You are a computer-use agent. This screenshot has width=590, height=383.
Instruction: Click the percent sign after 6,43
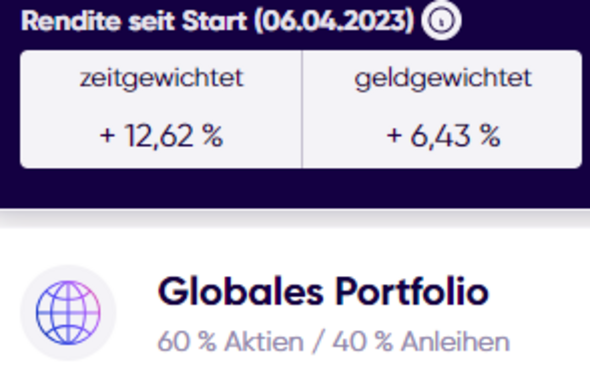coord(490,135)
